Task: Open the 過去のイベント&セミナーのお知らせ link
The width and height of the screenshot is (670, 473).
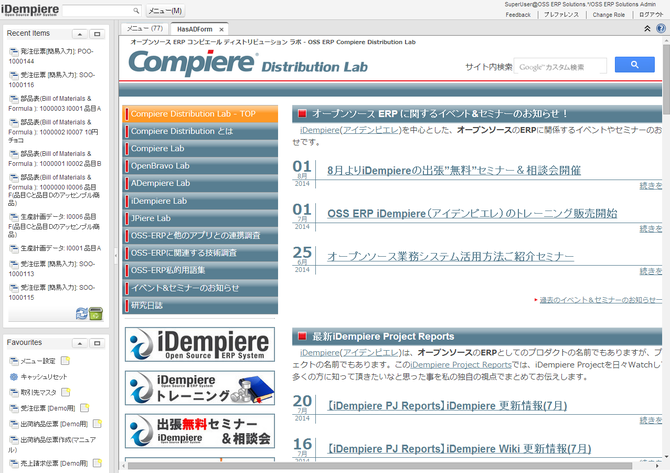Action: point(600,300)
